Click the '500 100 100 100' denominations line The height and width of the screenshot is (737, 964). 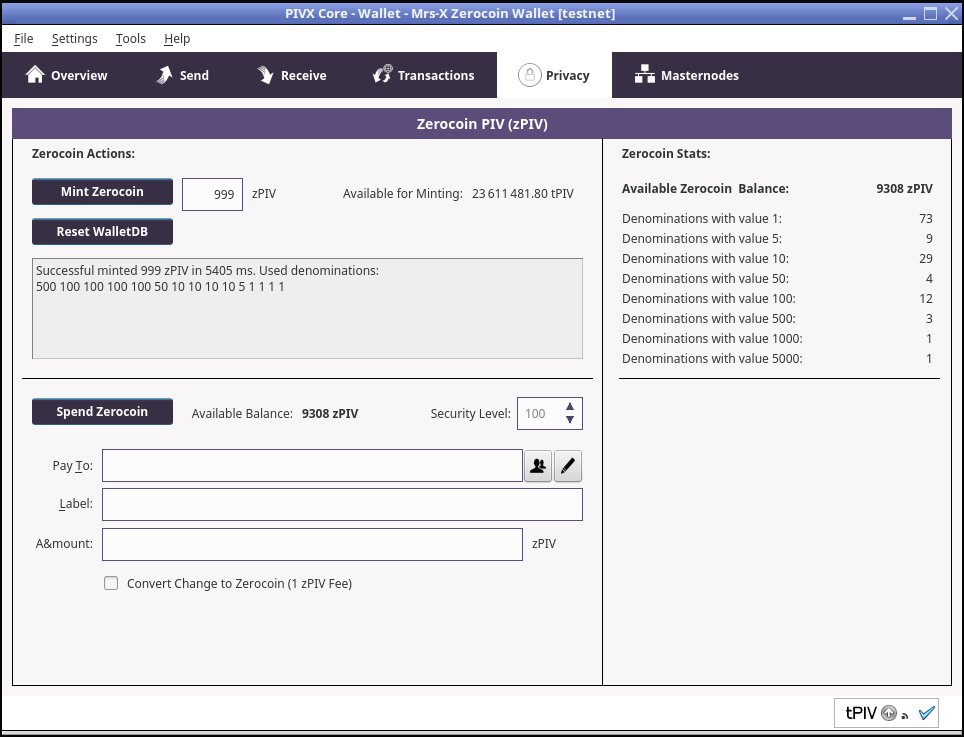[160, 286]
